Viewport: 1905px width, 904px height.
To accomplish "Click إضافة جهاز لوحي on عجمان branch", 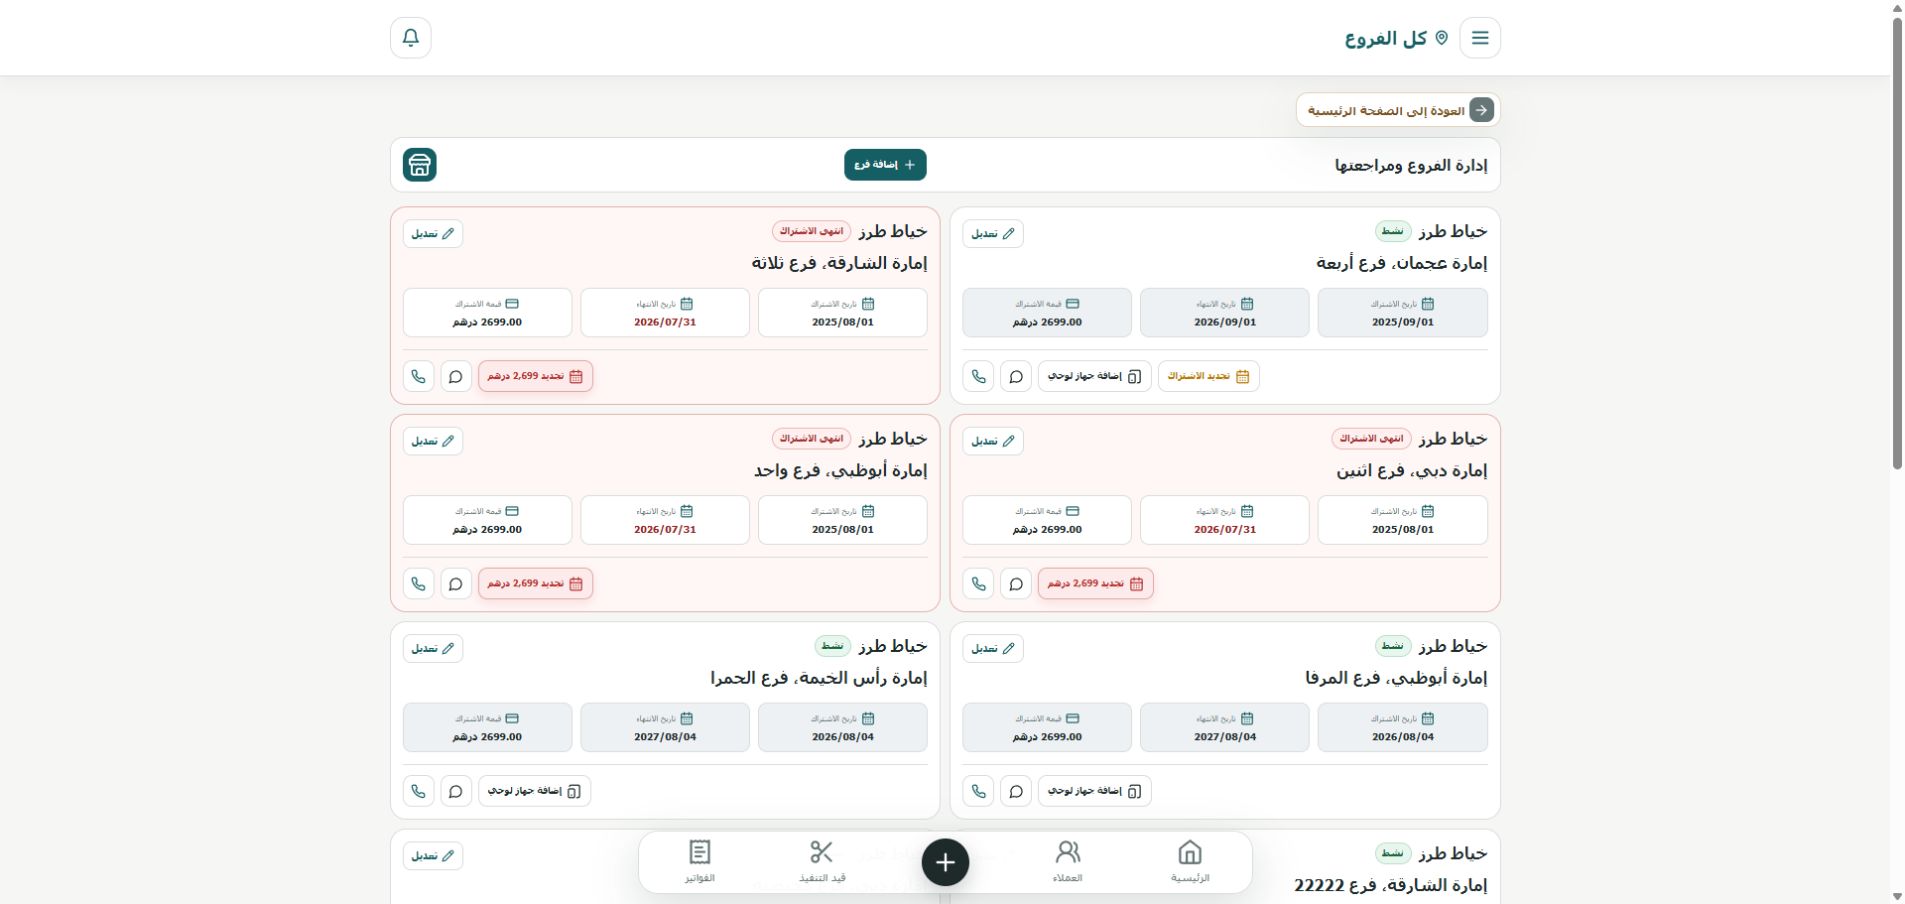I will pyautogui.click(x=1095, y=376).
